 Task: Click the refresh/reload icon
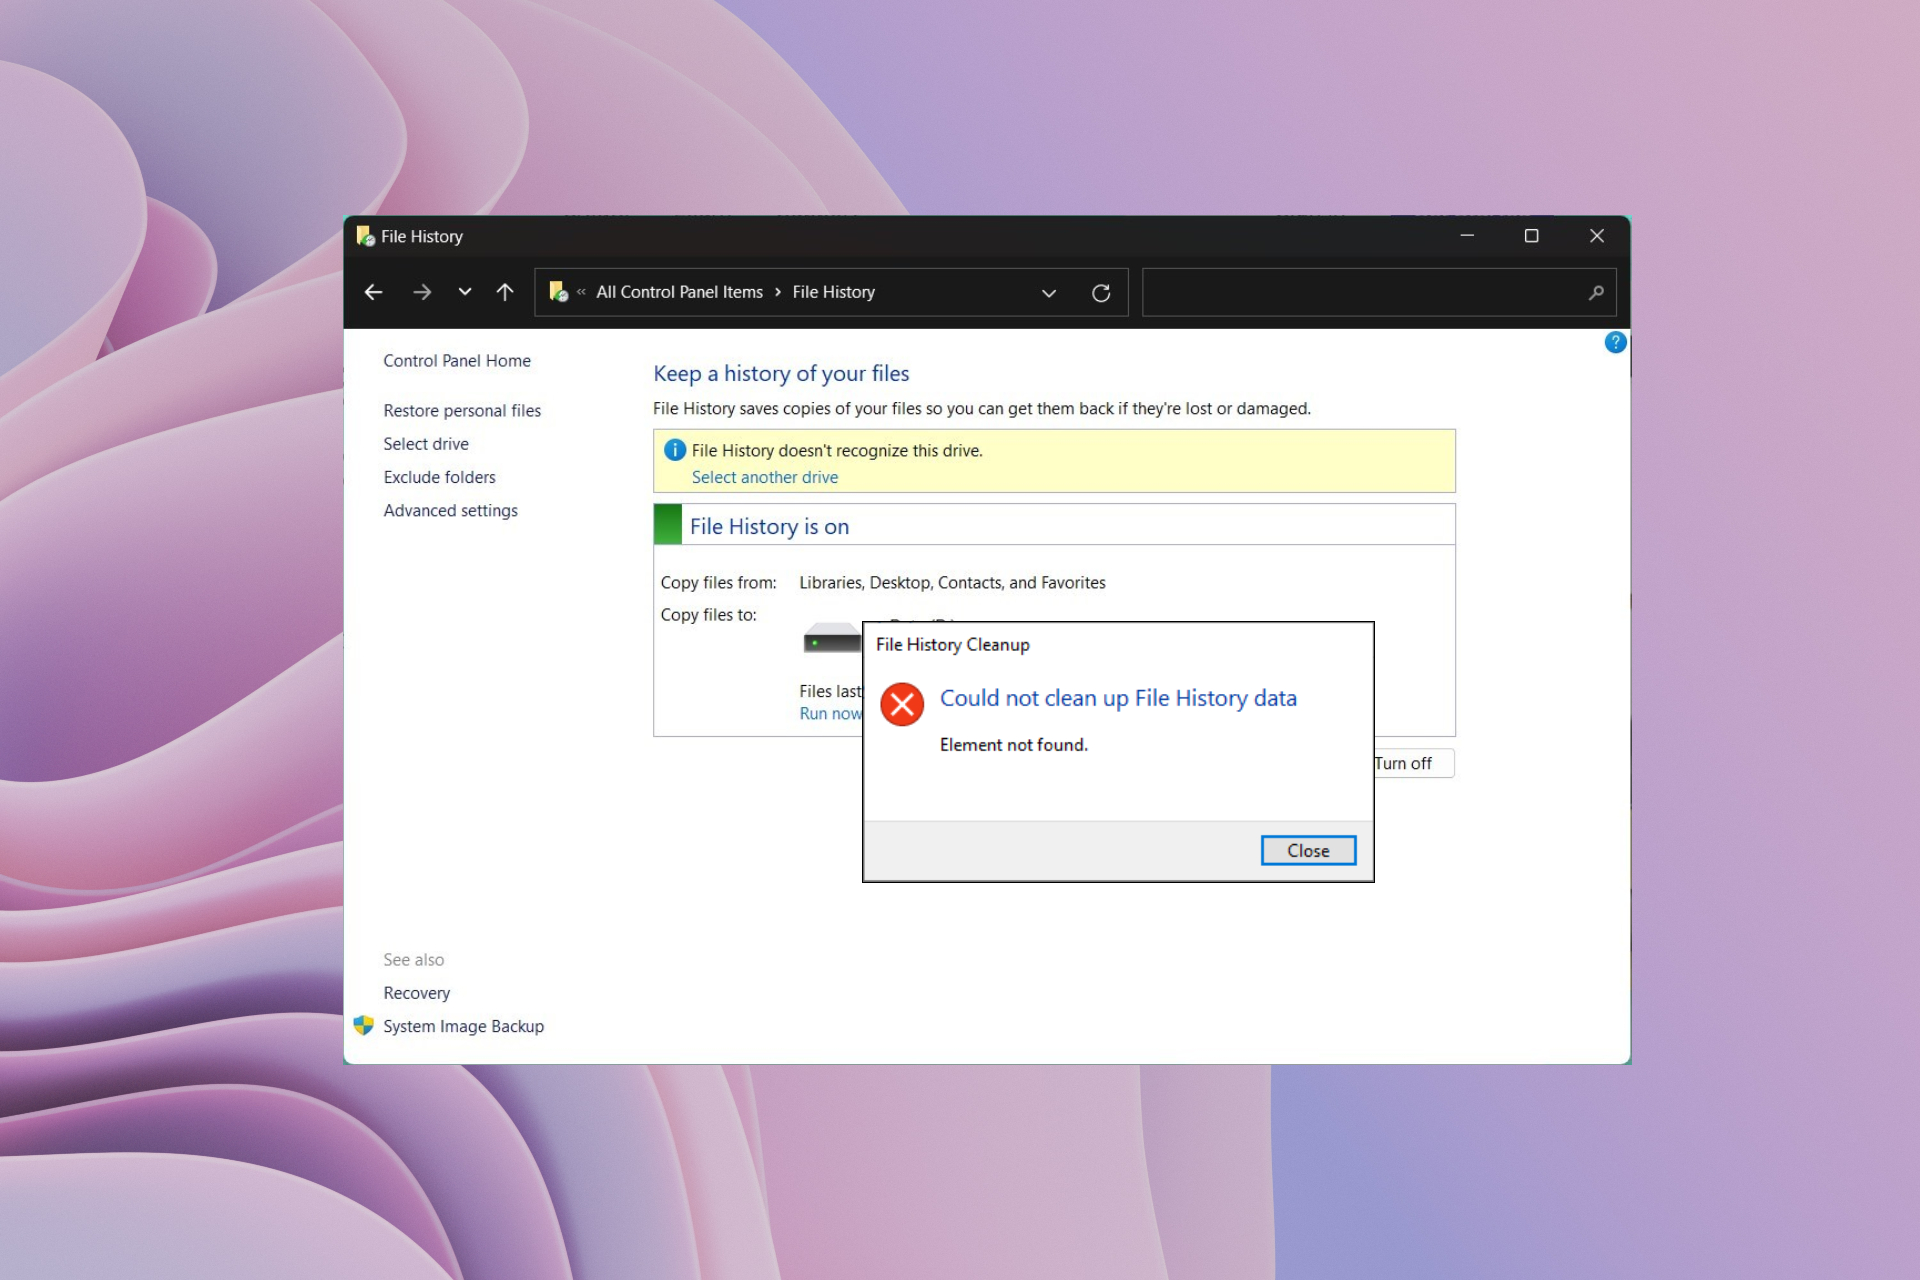click(1100, 291)
